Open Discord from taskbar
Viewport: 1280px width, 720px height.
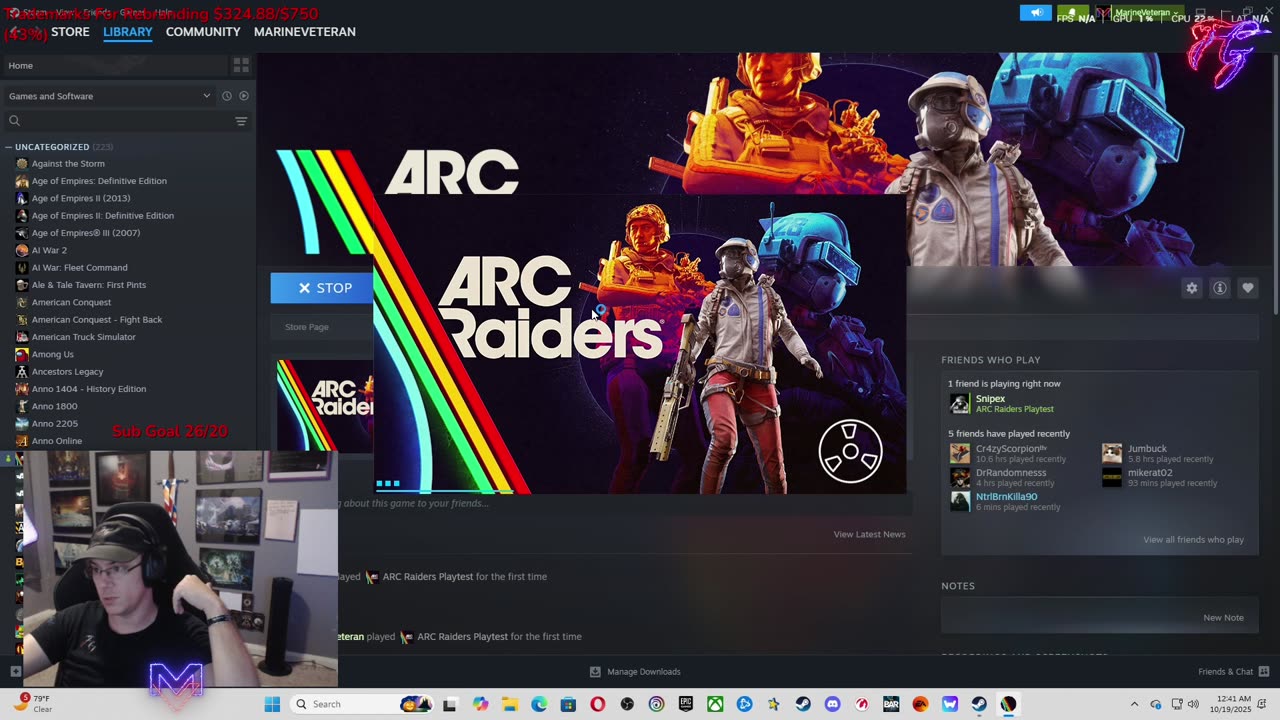click(832, 704)
